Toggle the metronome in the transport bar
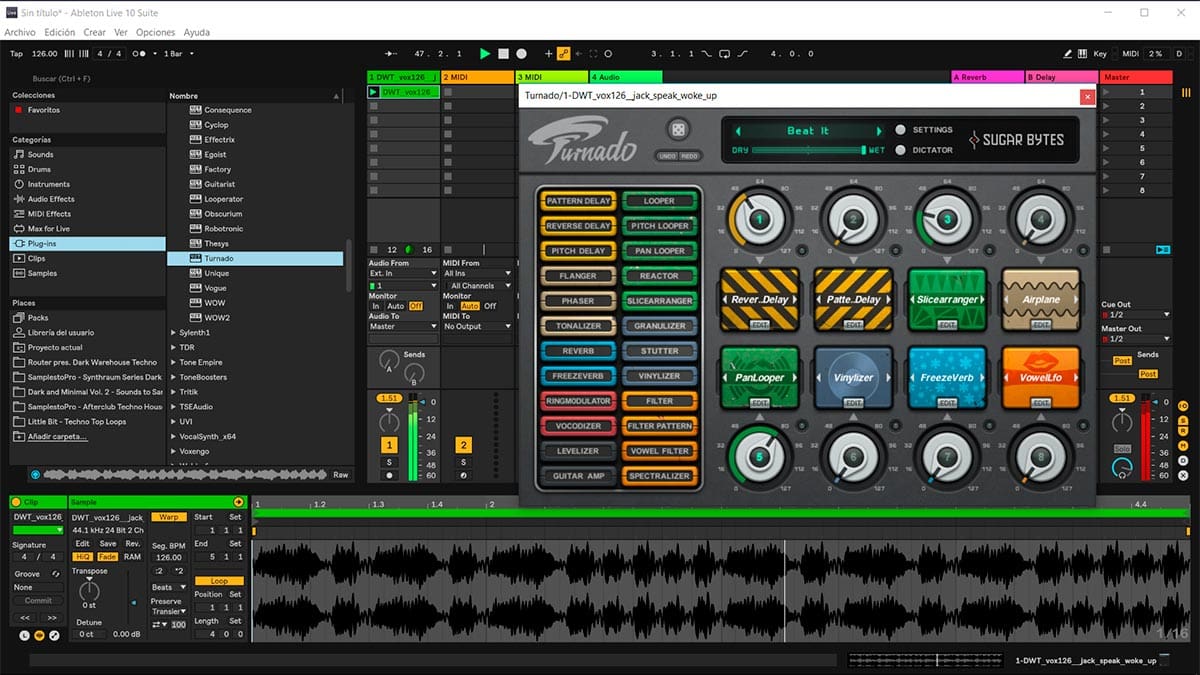Viewport: 1200px width, 675px height. [x=141, y=54]
